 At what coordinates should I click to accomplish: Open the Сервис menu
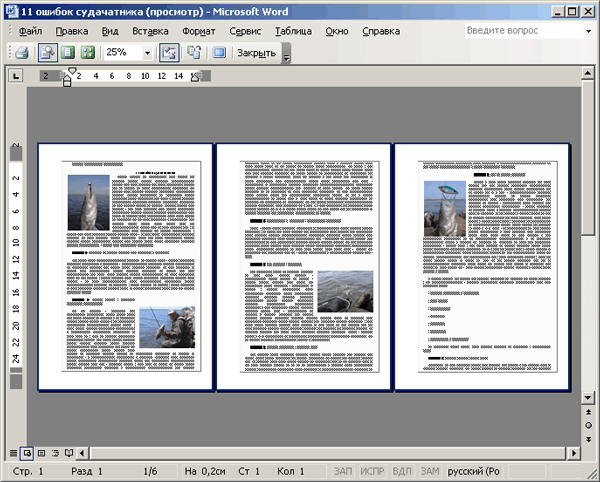pos(245,31)
